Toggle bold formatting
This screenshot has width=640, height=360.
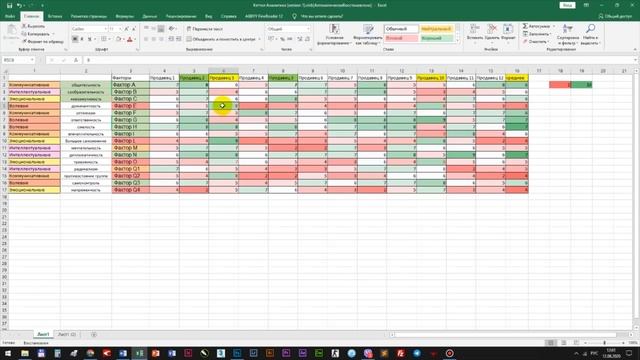pyautogui.click(x=75, y=39)
